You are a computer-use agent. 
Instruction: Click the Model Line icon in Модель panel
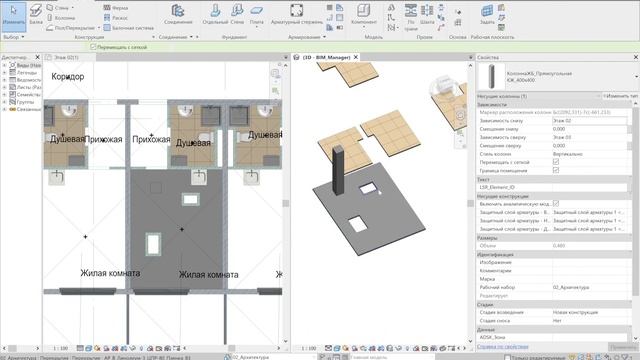pos(391,18)
